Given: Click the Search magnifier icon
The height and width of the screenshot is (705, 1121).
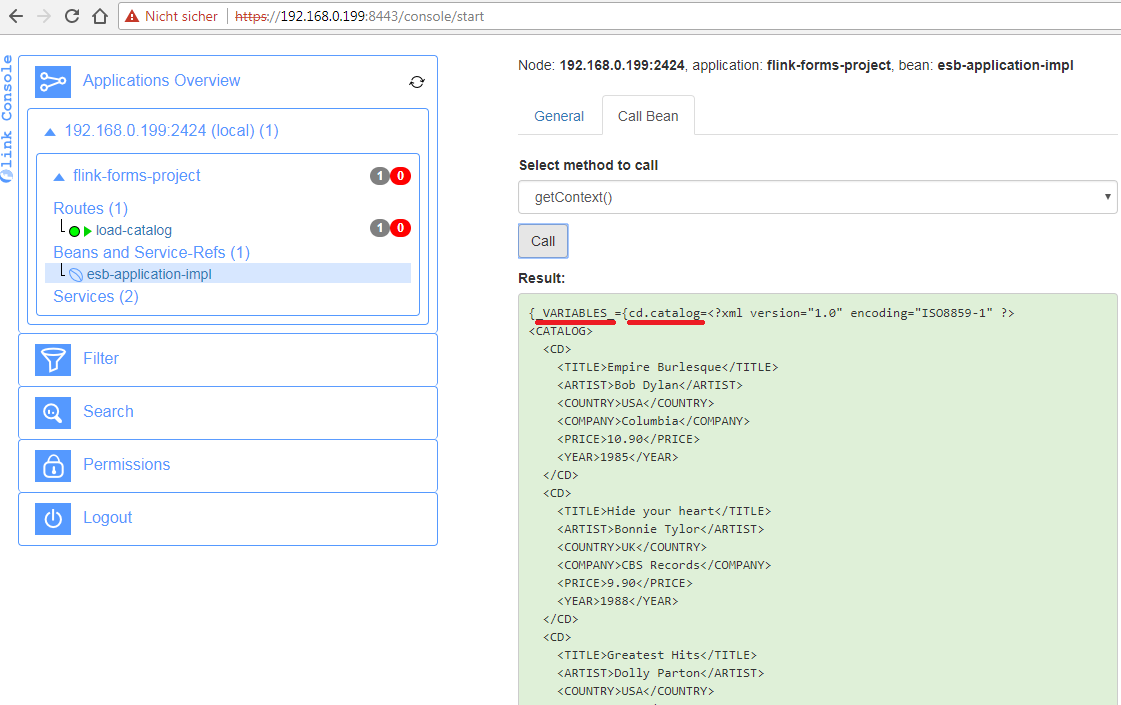Looking at the screenshot, I should click(x=53, y=412).
